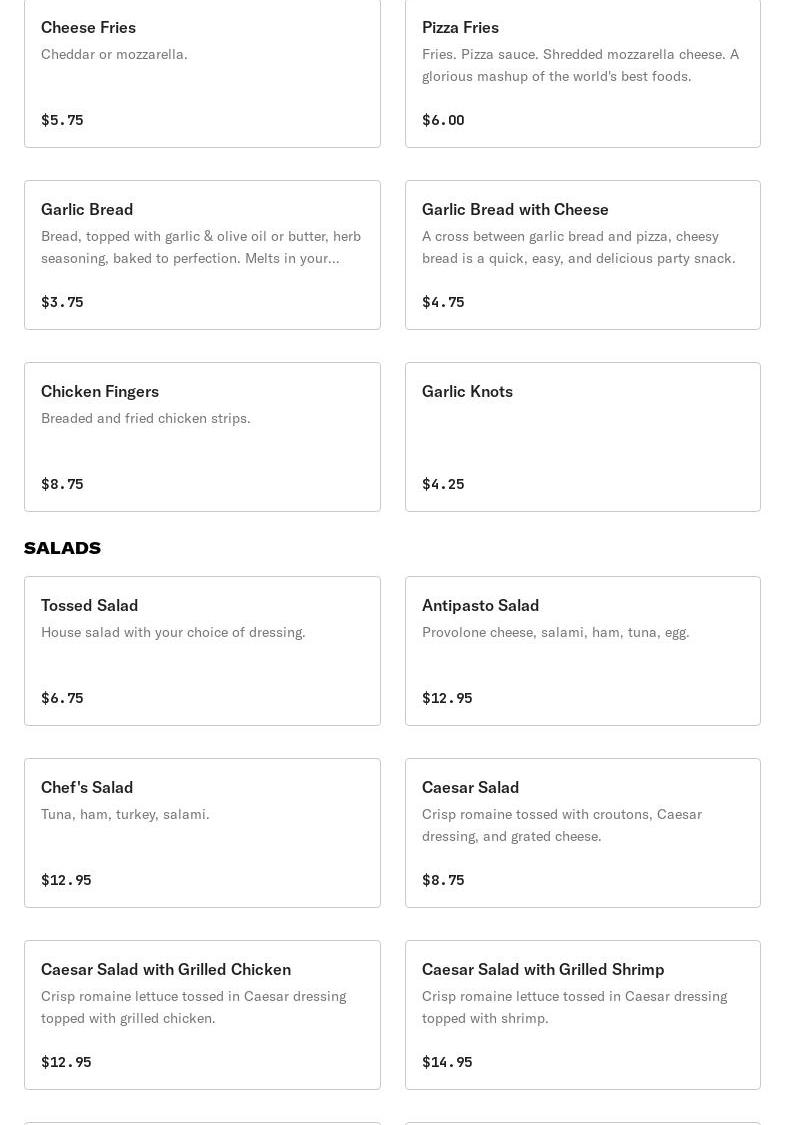Click the Antipasto Salad ingredients description

555,632
